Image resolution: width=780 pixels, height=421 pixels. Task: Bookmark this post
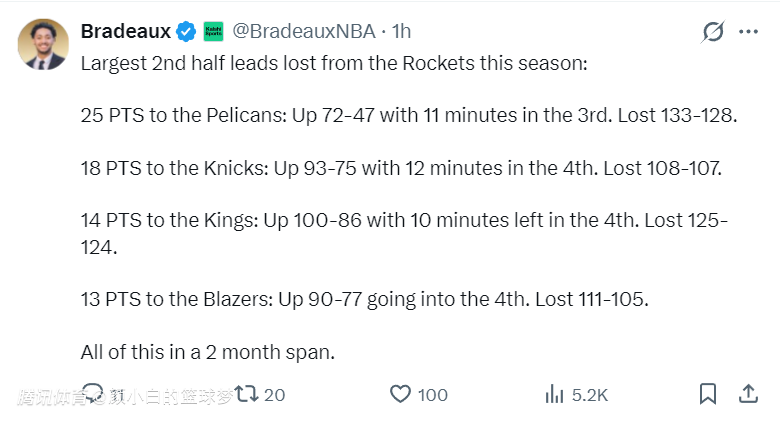click(x=707, y=394)
